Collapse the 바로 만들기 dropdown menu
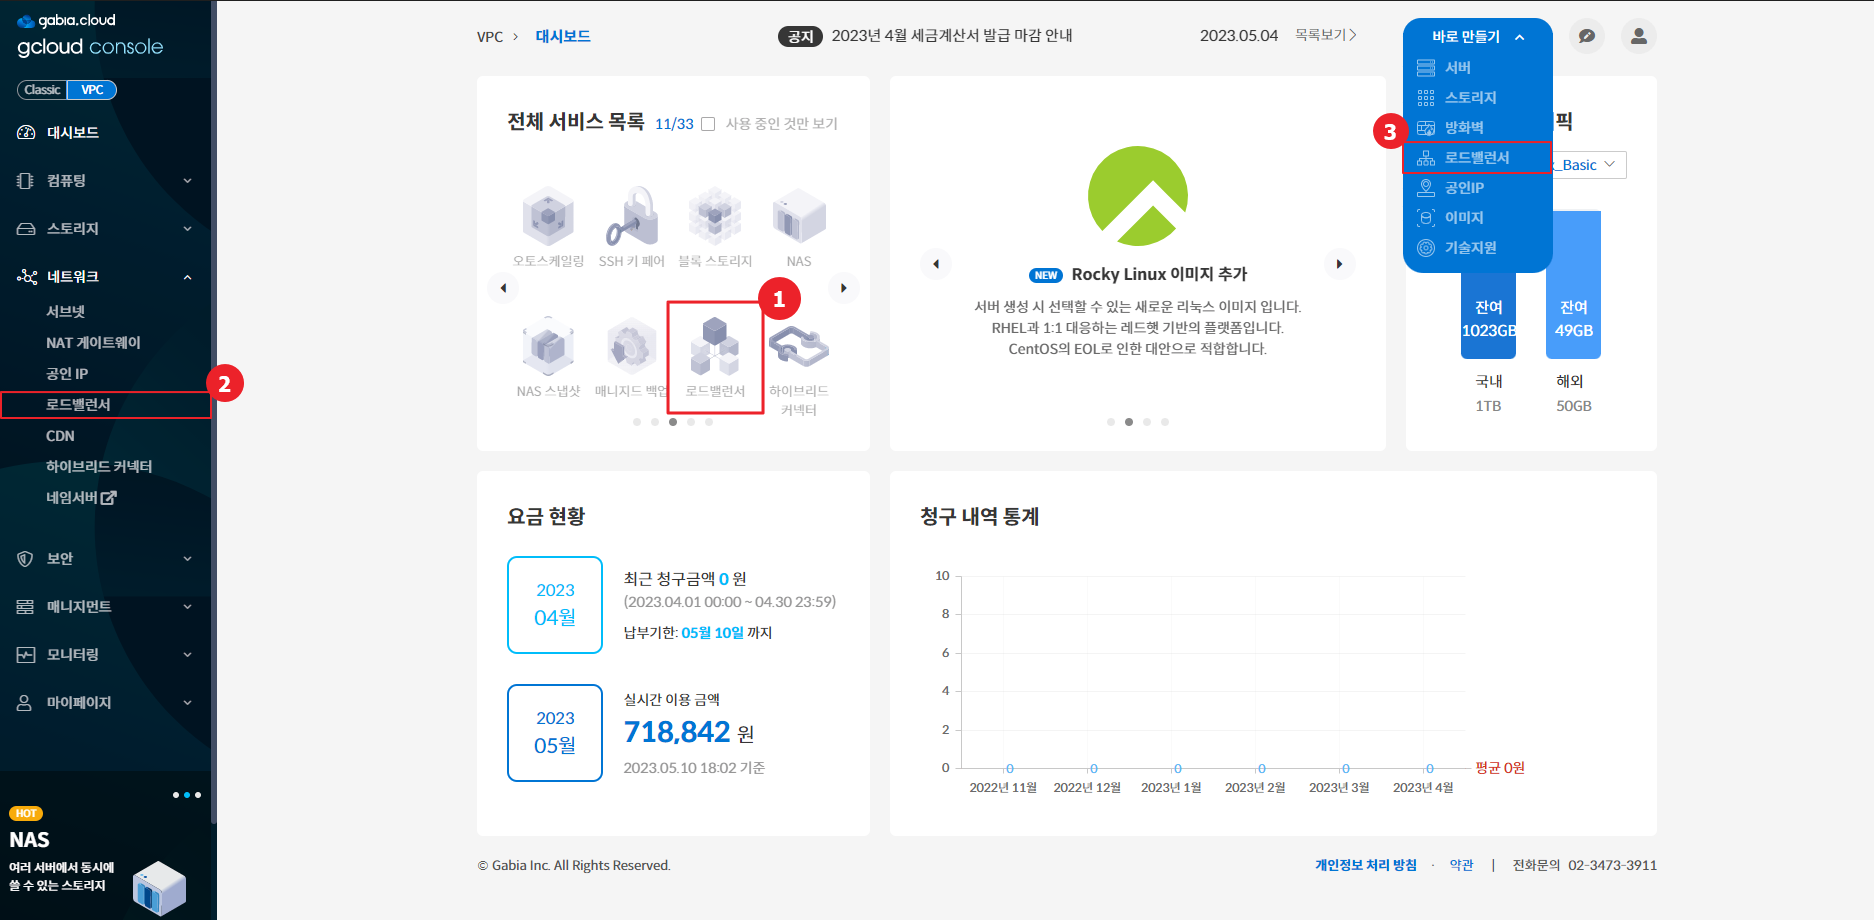This screenshot has width=1874, height=920. [1478, 37]
